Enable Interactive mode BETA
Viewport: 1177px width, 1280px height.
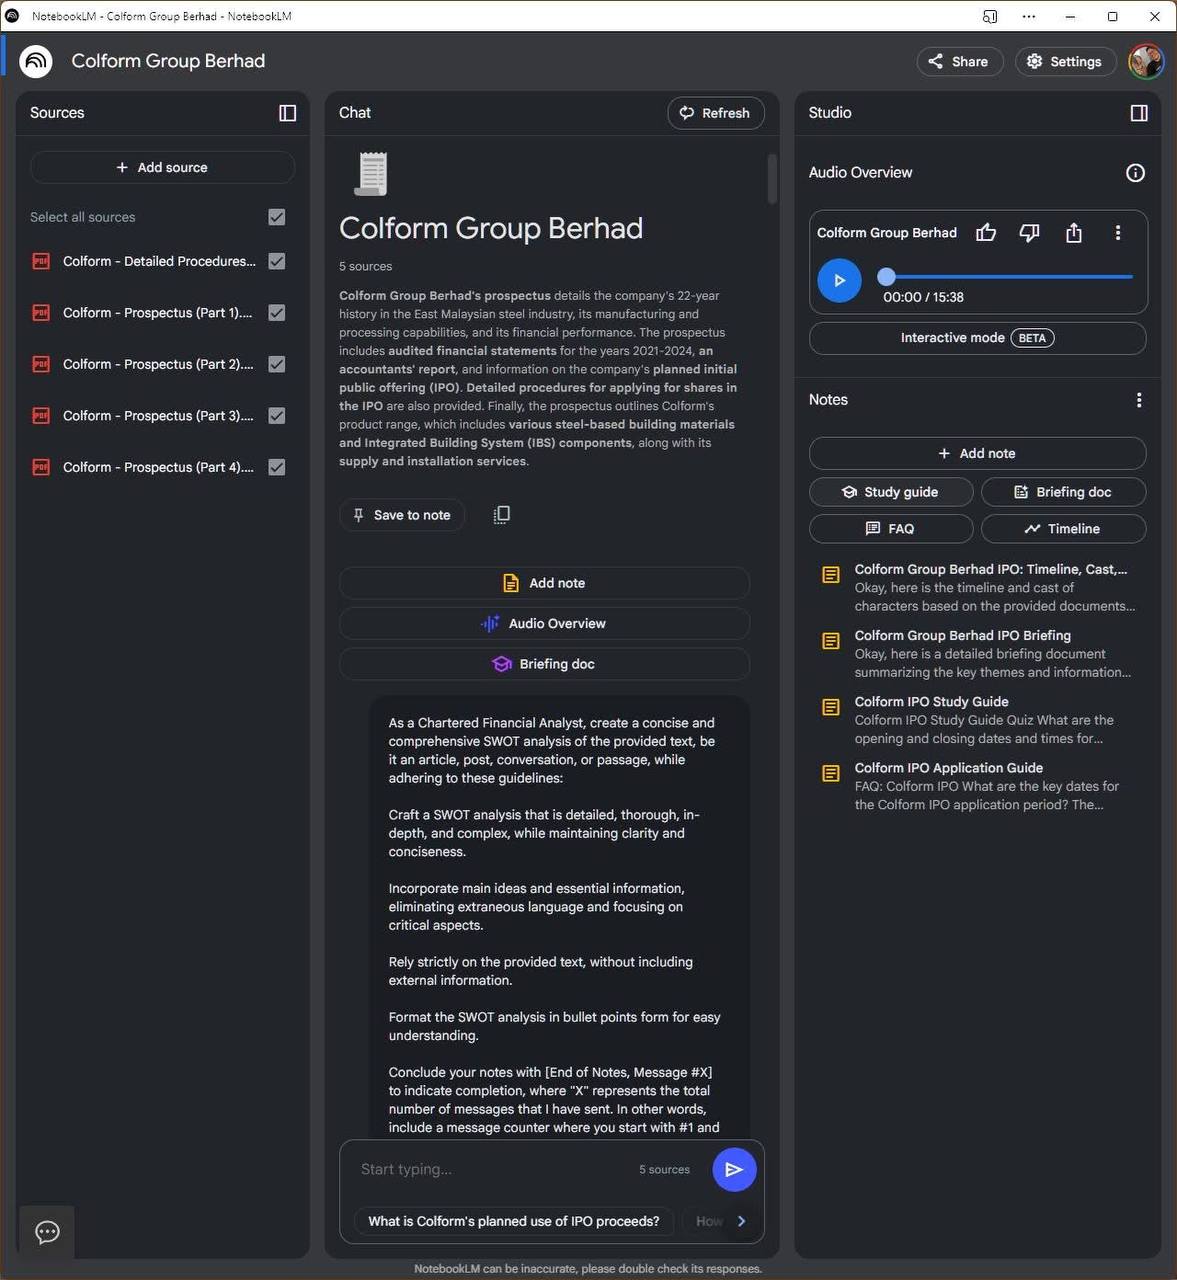pos(977,338)
